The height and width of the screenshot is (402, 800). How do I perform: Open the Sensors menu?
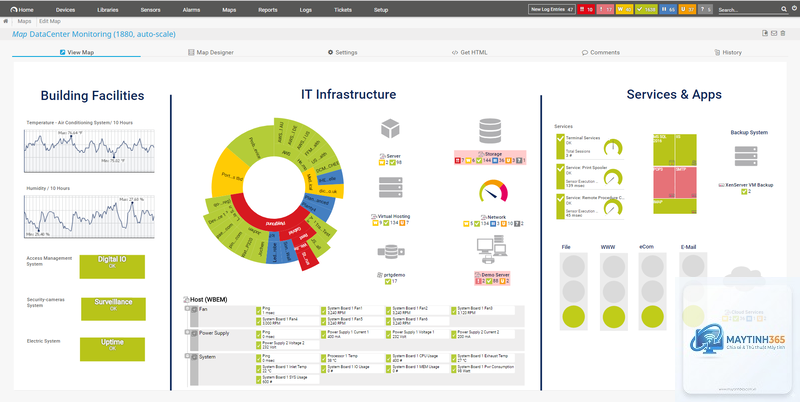coord(150,10)
